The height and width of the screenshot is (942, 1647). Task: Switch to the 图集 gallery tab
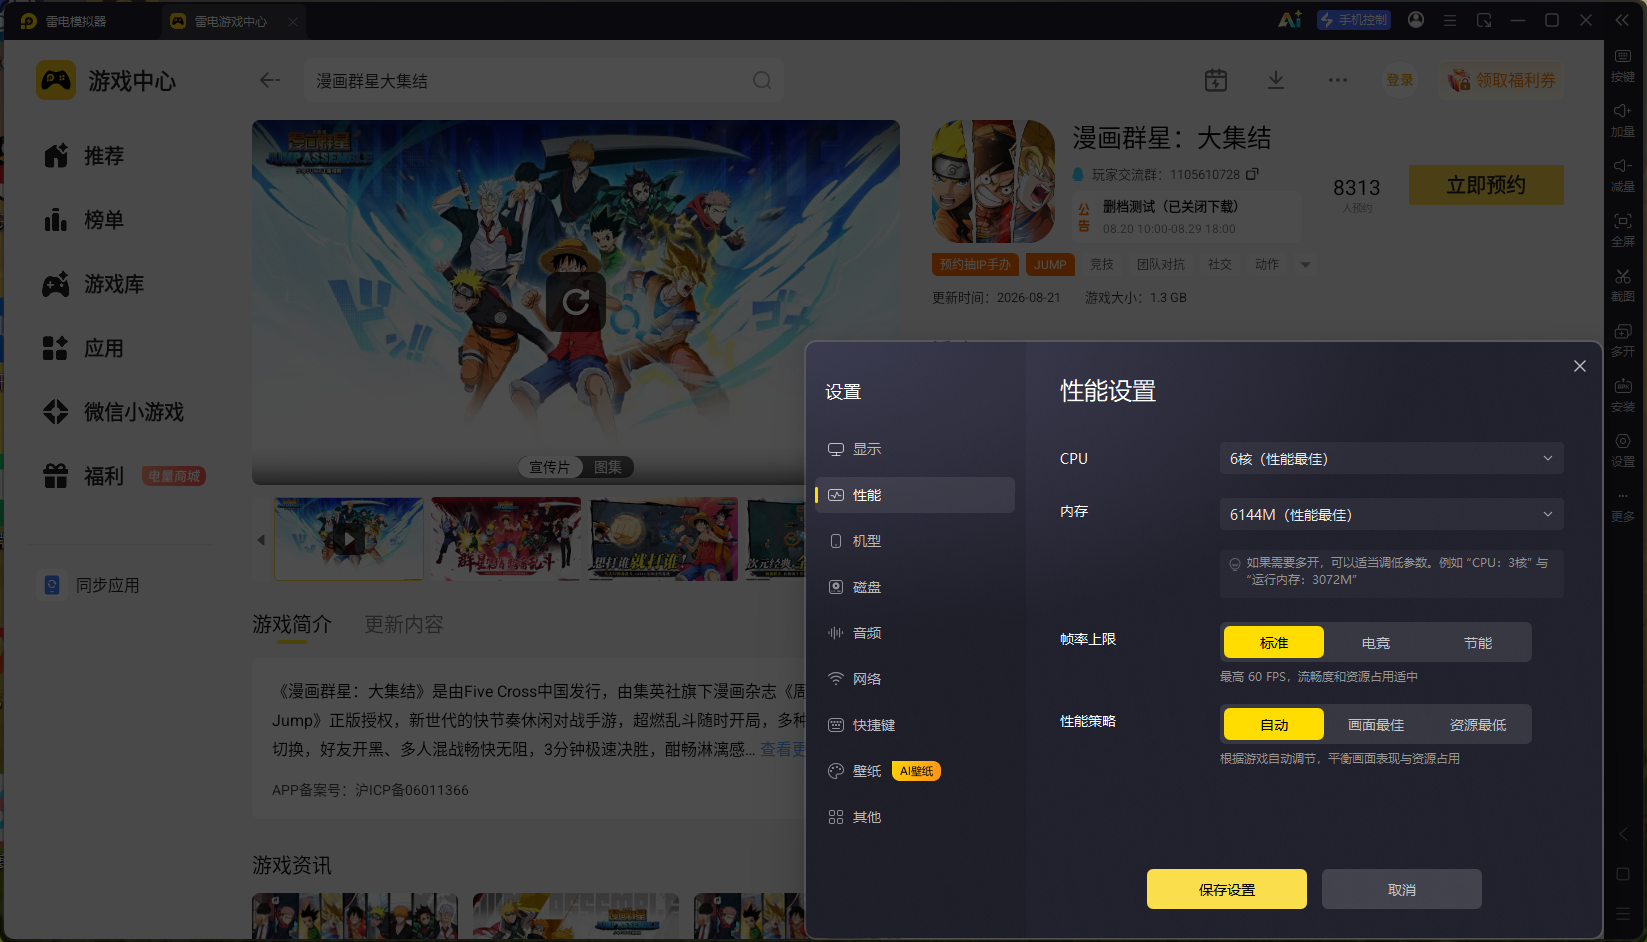(x=608, y=467)
